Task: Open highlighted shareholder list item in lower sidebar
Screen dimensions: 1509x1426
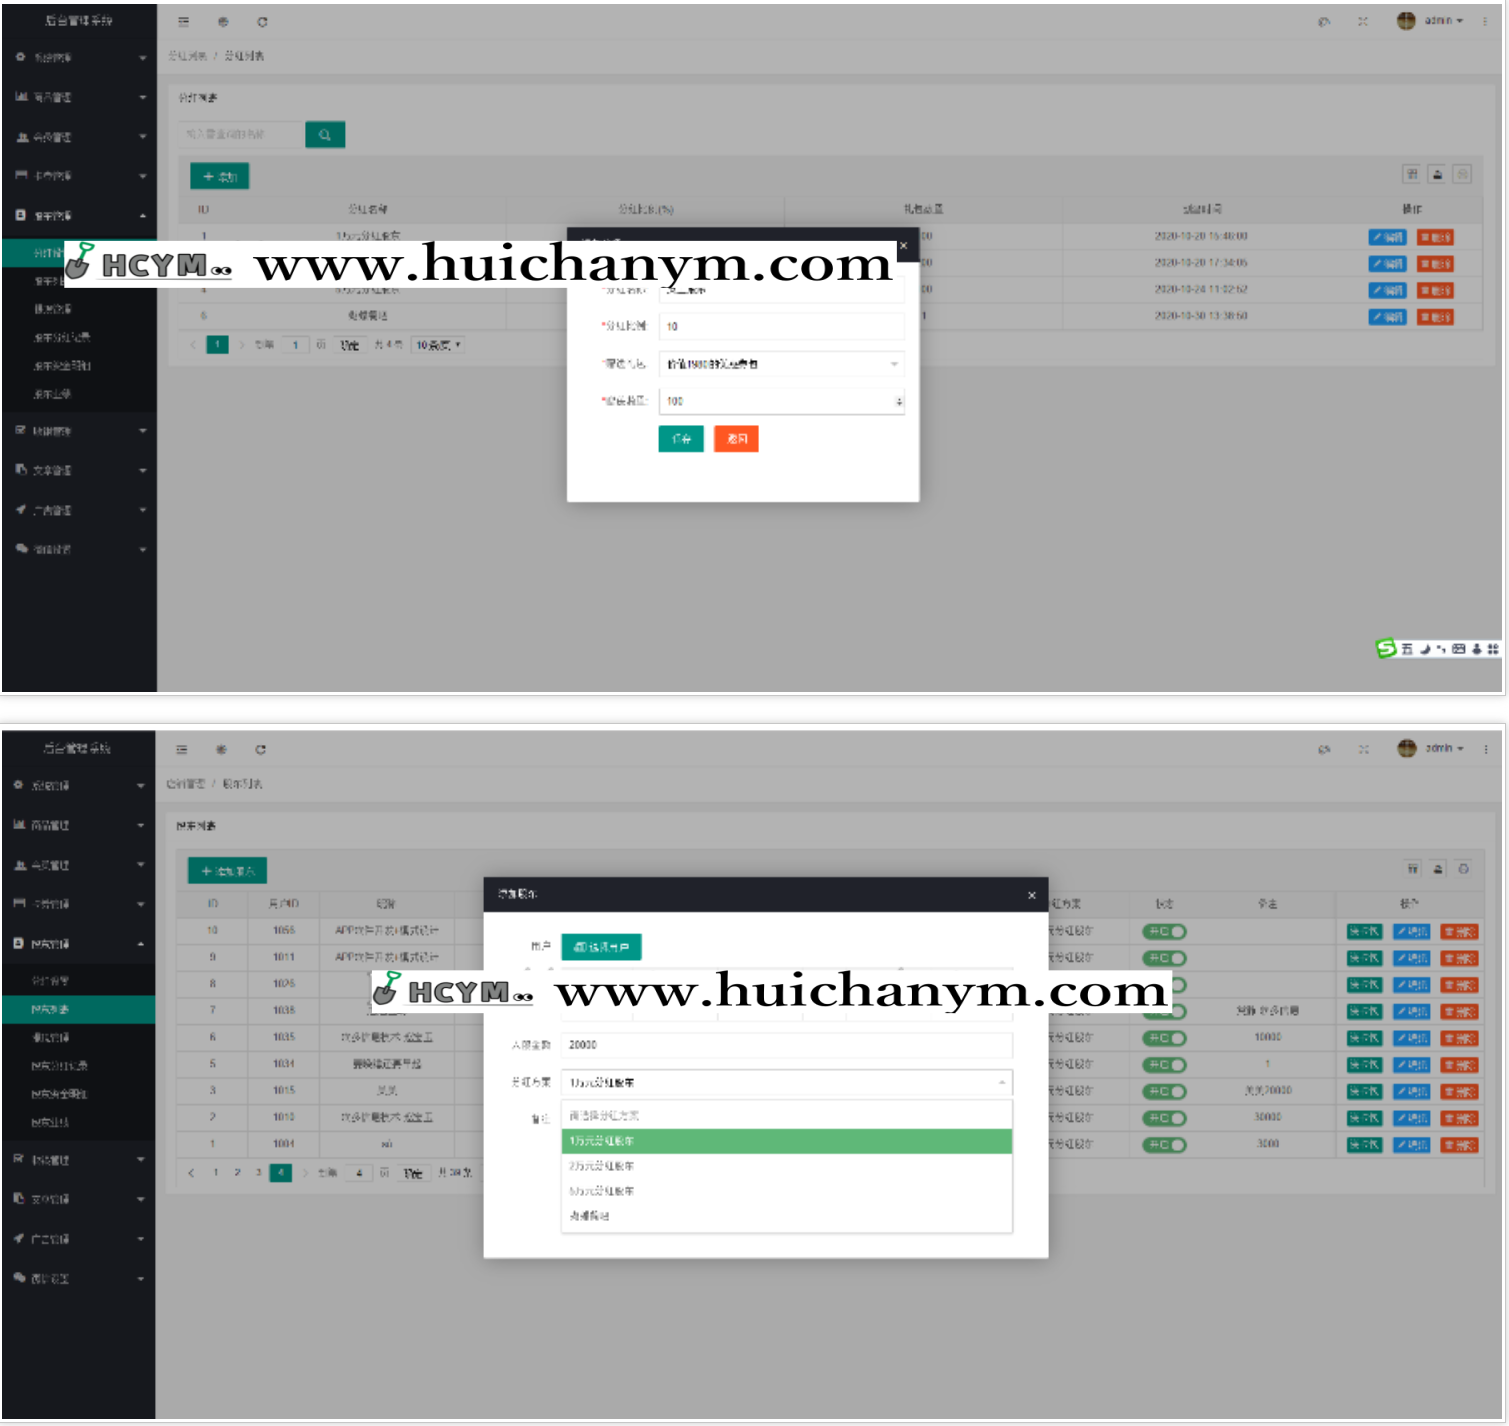Action: tap(78, 1010)
